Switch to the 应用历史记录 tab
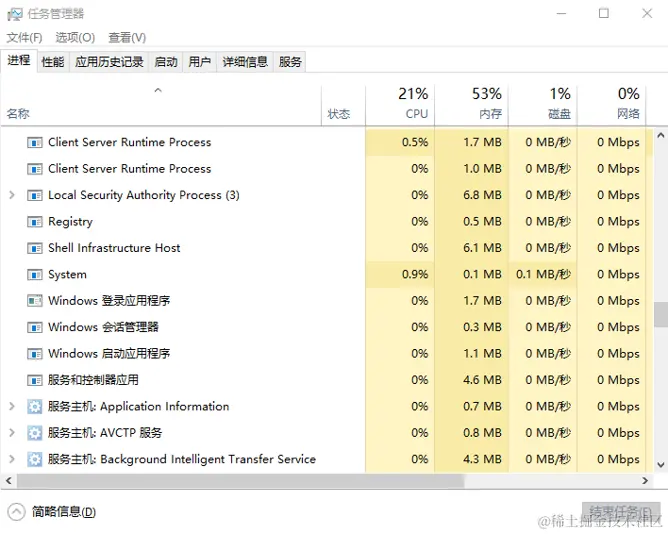 (109, 62)
